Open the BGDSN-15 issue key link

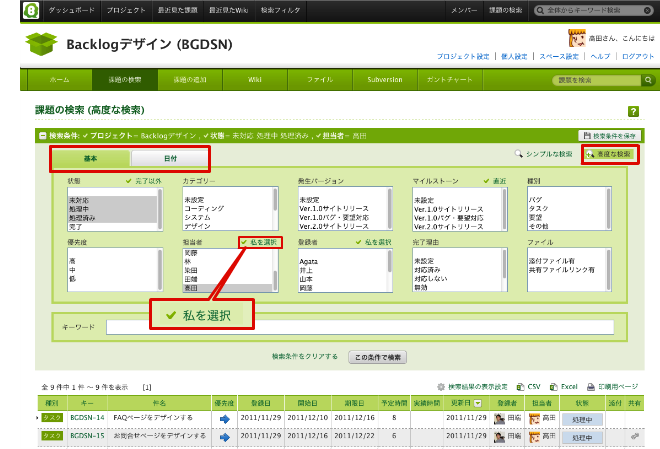point(87,436)
